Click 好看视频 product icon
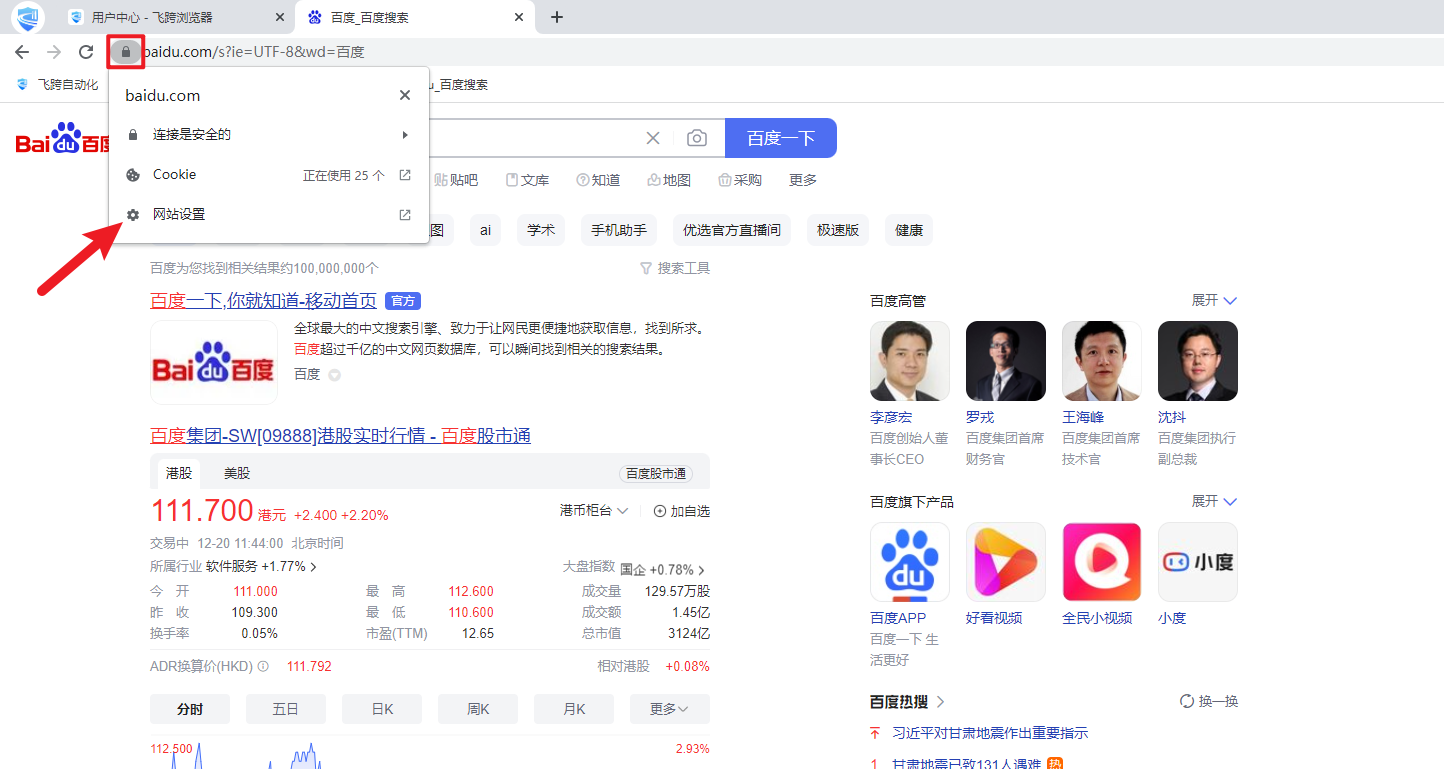Image resolution: width=1444 pixels, height=769 pixels. pos(1006,562)
